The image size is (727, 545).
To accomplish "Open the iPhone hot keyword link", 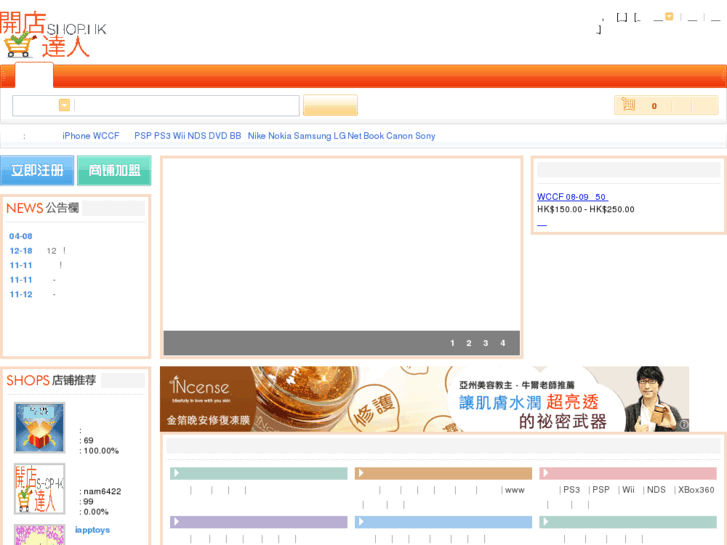I will 77,136.
